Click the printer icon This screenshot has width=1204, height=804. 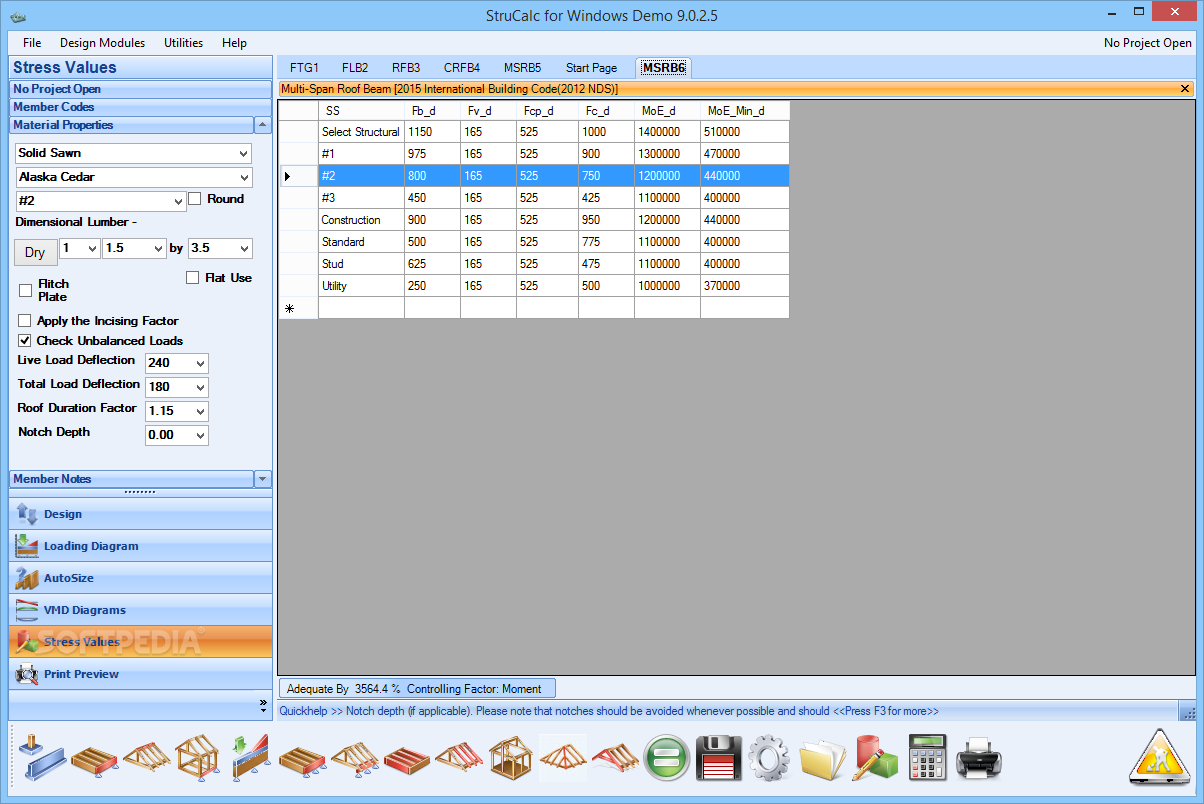[980, 759]
